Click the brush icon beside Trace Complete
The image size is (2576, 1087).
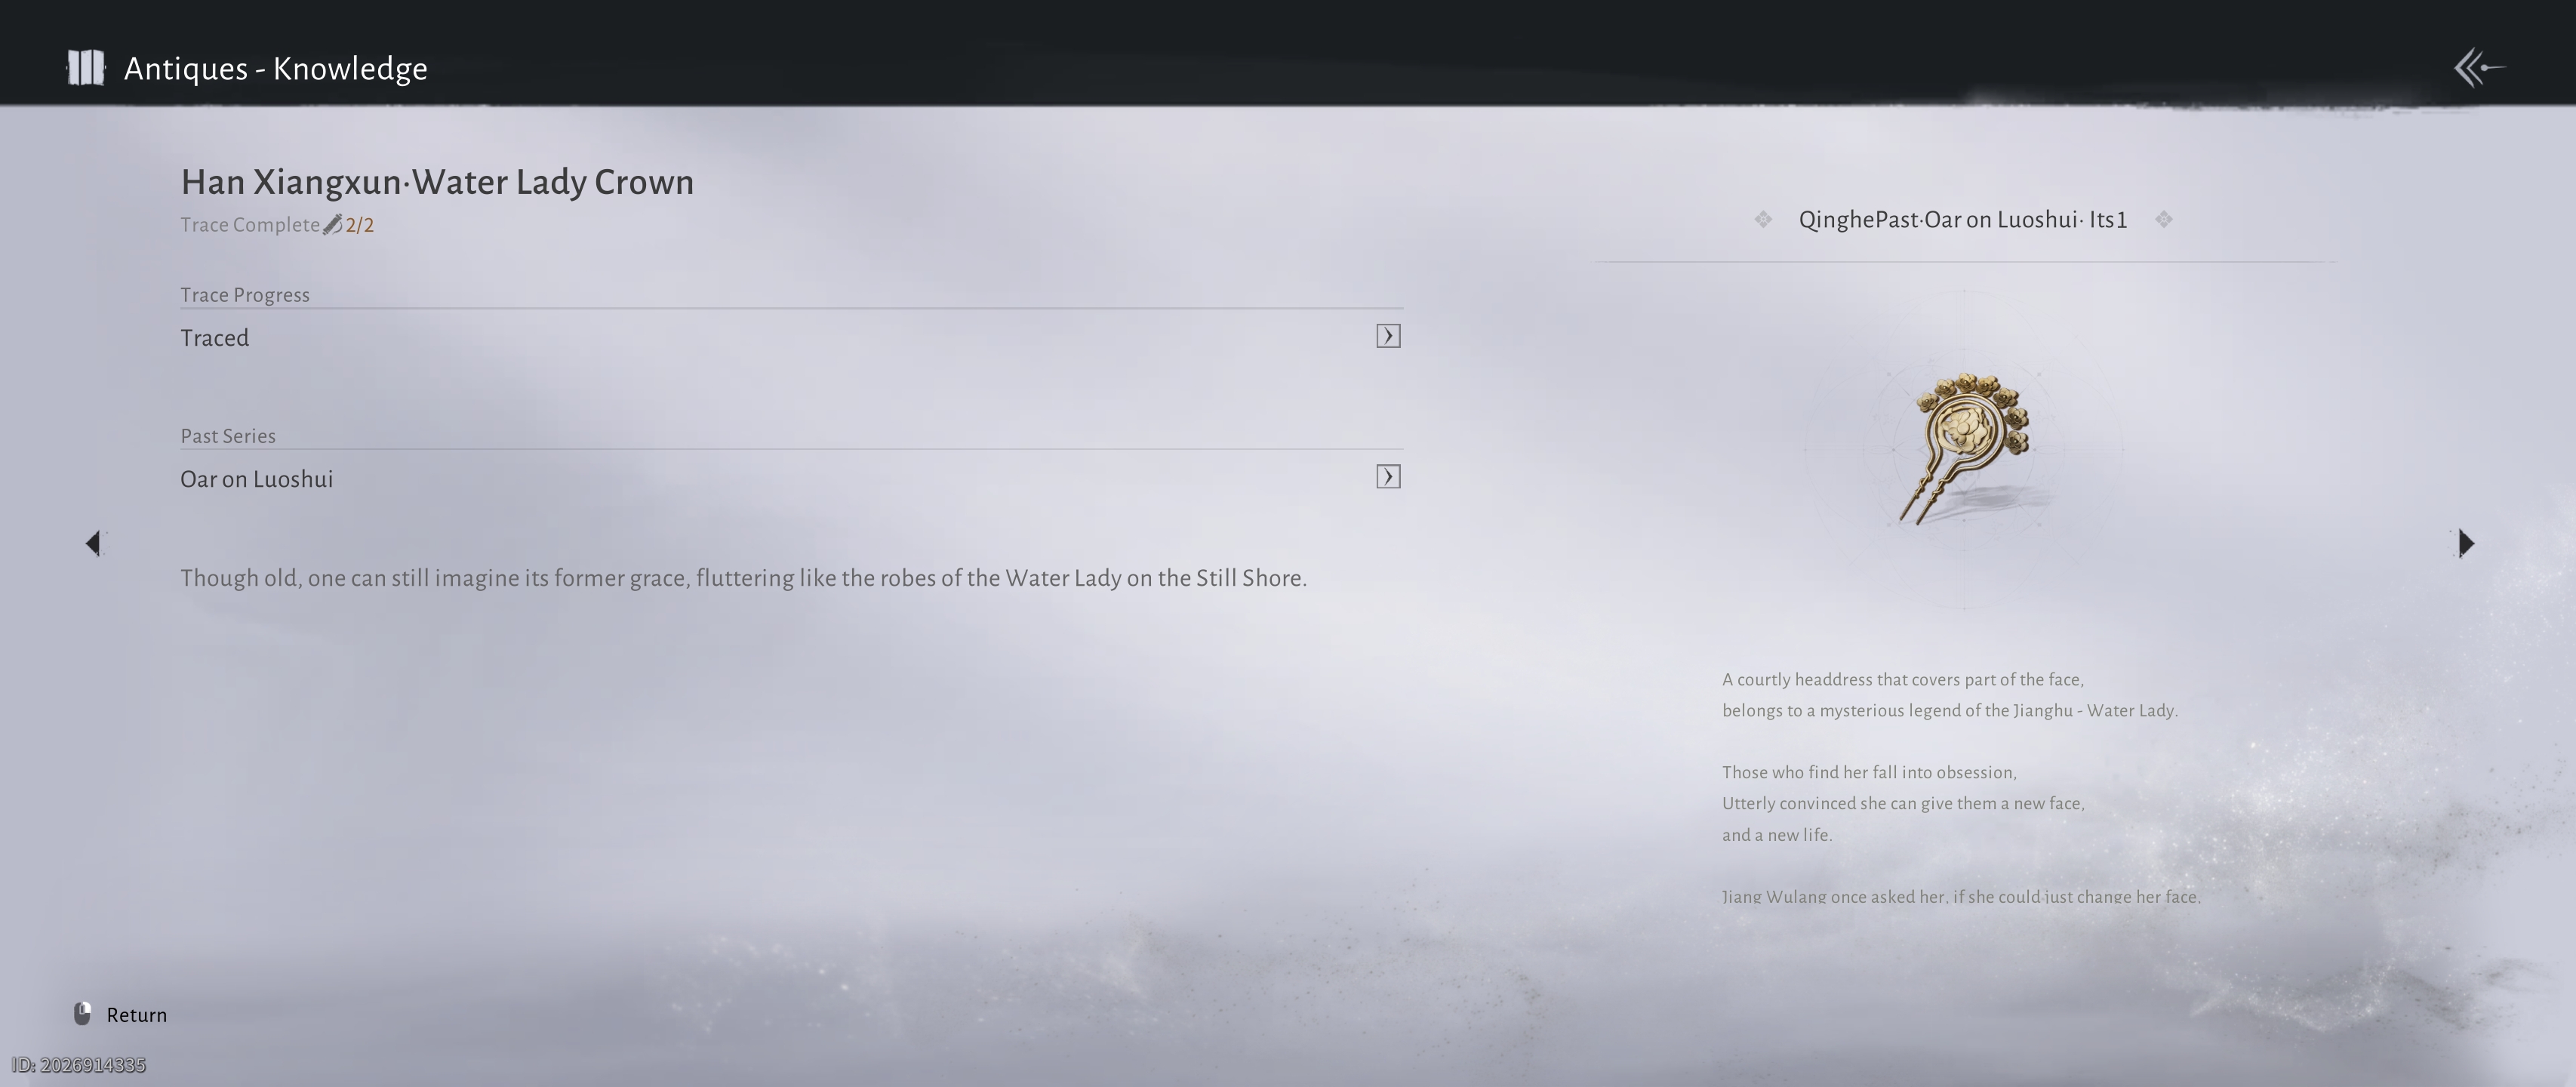point(332,225)
